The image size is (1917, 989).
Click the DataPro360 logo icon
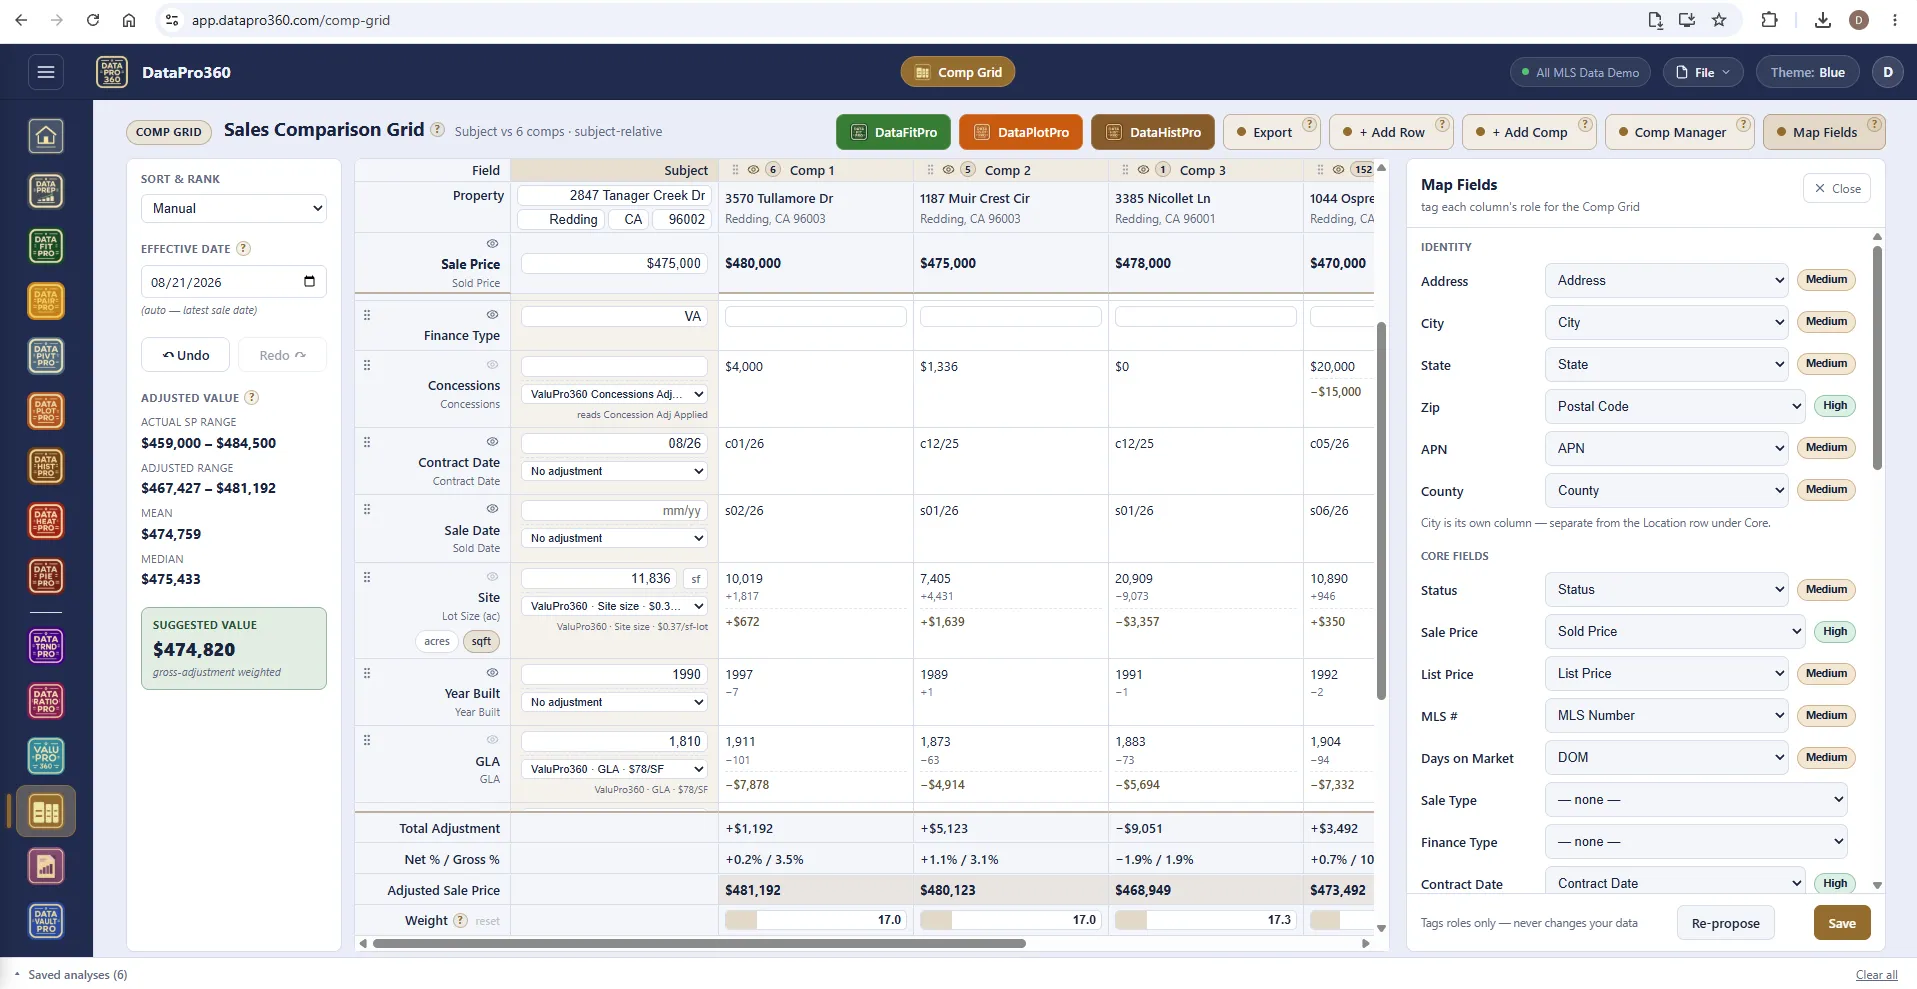click(112, 72)
